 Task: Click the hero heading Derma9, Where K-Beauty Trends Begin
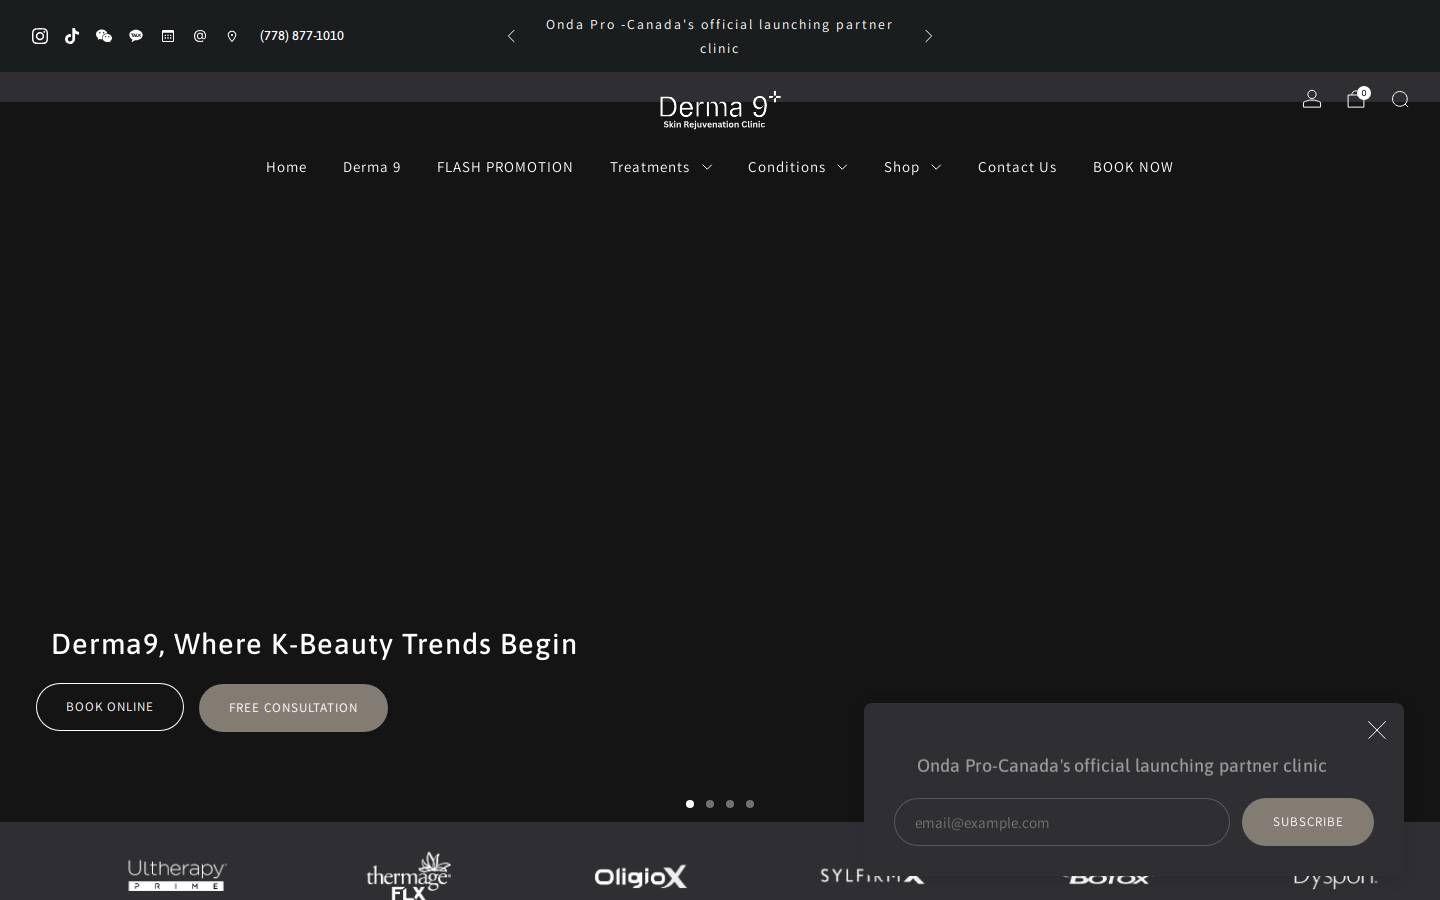point(314,644)
